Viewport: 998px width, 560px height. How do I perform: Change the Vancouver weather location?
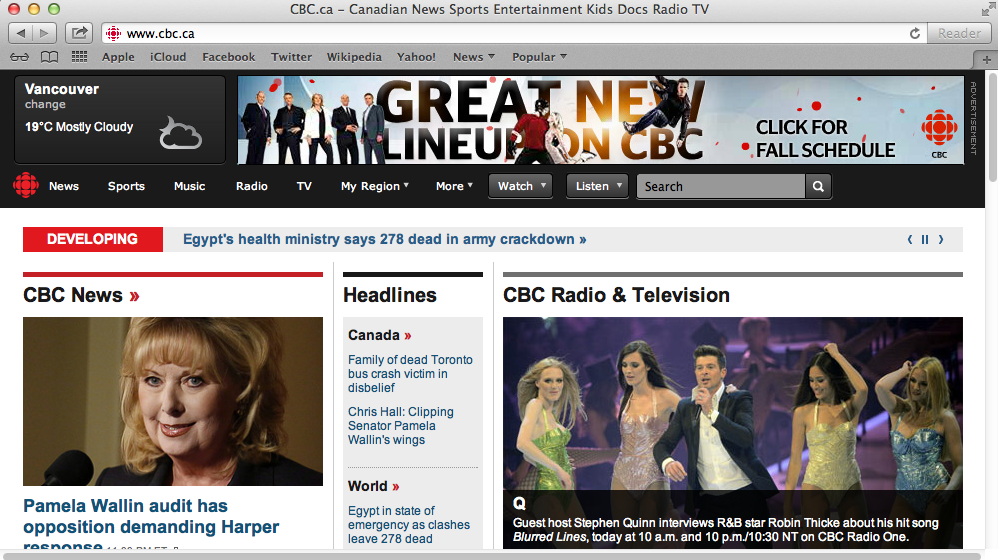tap(45, 104)
